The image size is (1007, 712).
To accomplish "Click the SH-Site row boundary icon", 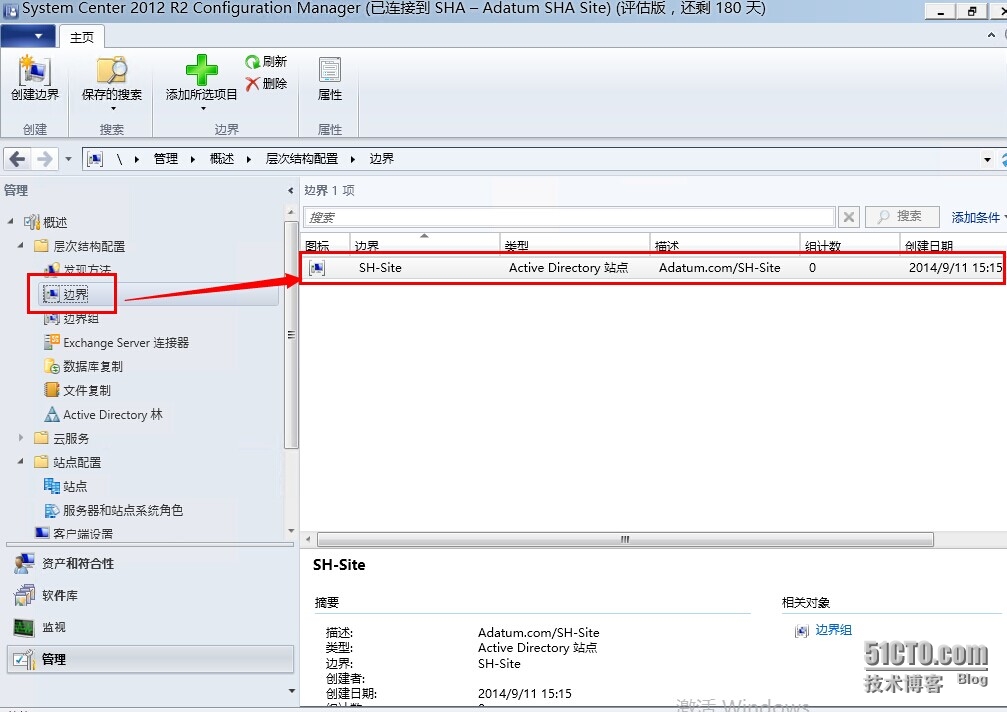I will (317, 268).
